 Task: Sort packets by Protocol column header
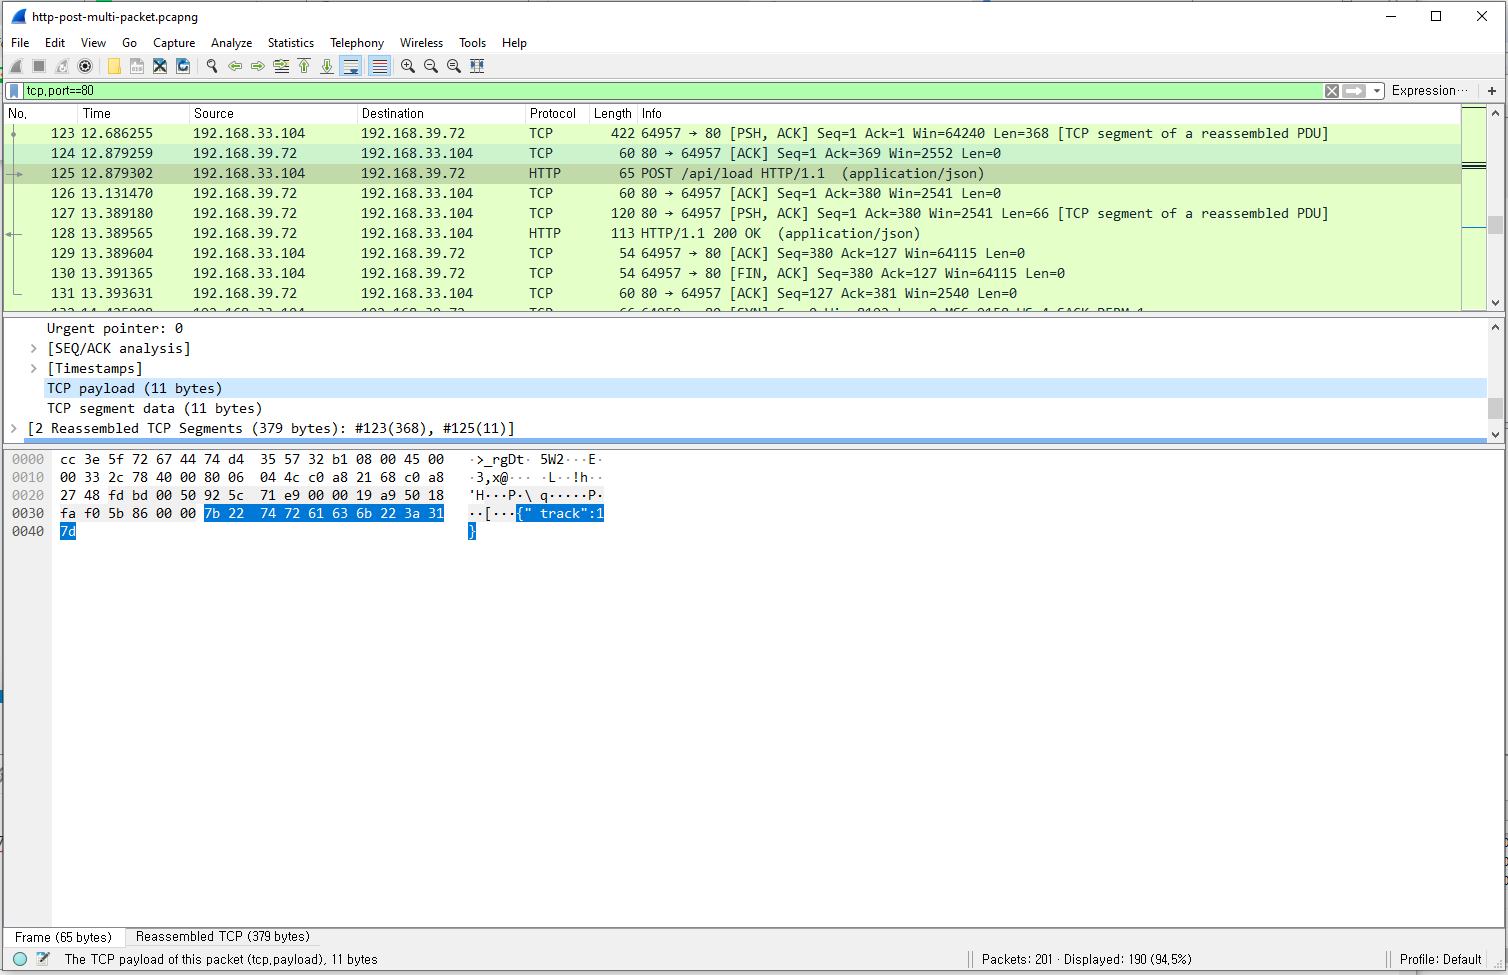pyautogui.click(x=556, y=114)
